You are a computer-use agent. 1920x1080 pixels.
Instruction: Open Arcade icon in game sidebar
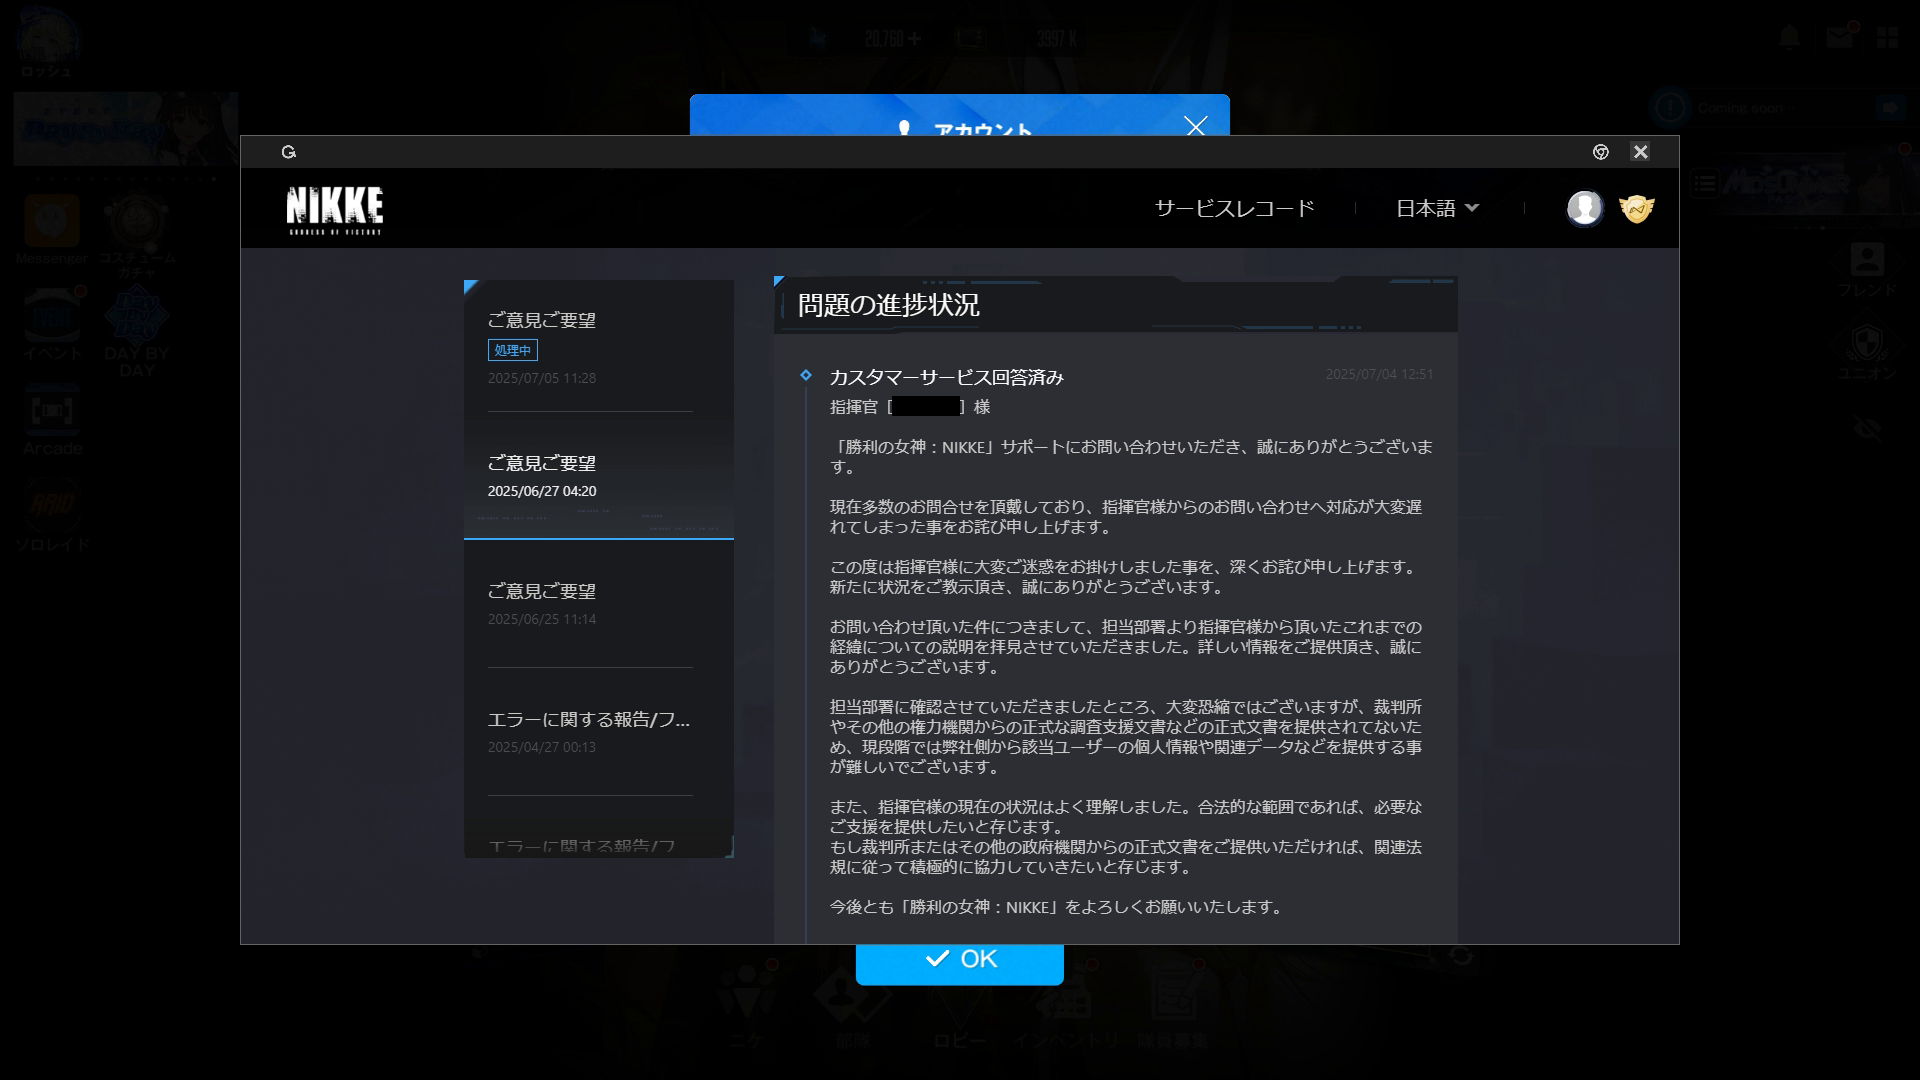point(52,420)
